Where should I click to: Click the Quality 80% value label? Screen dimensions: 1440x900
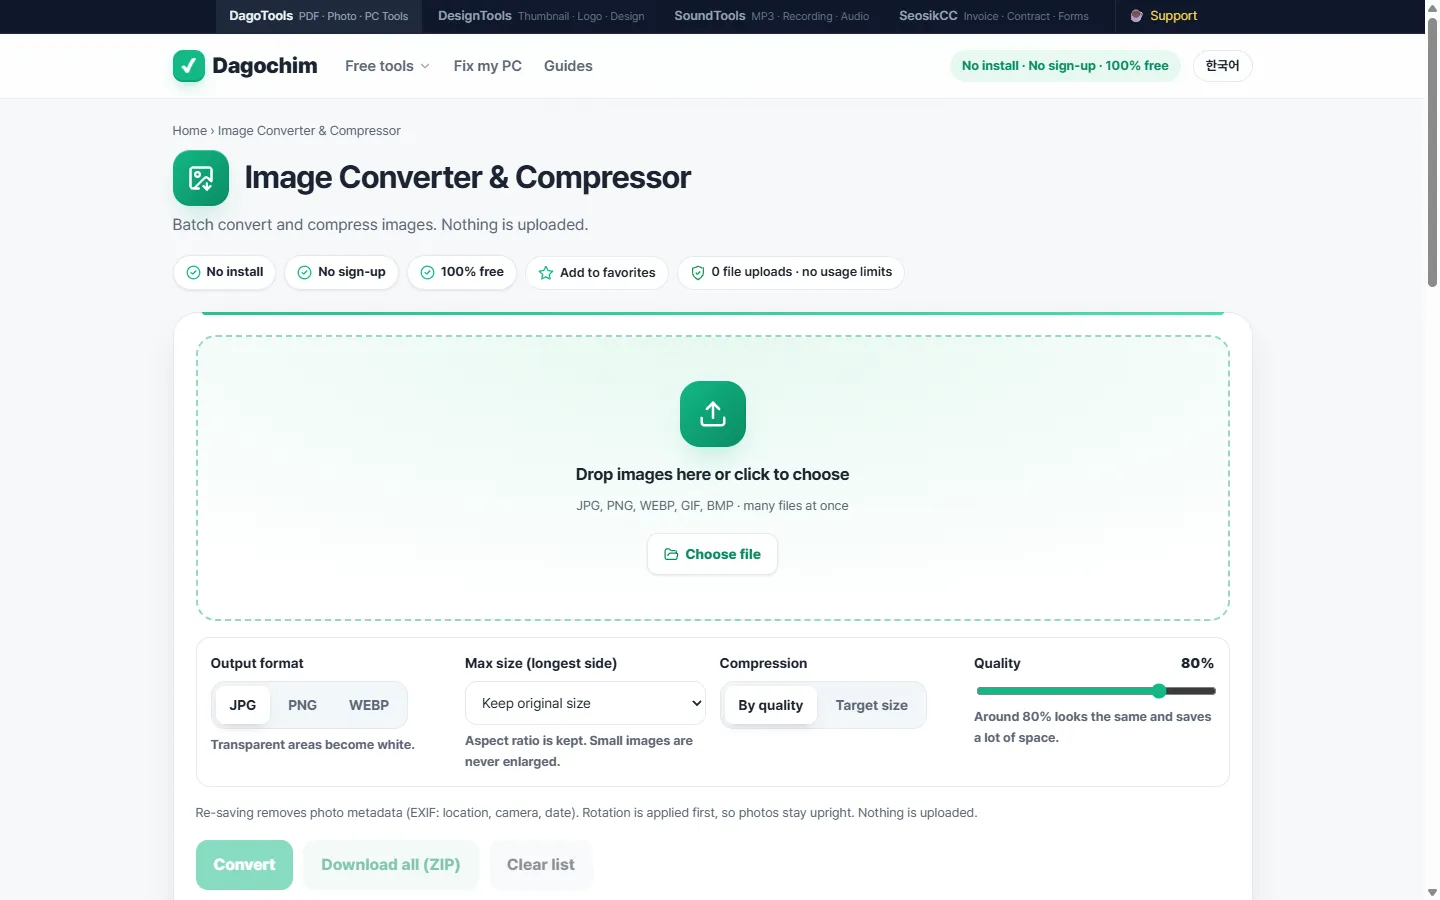(1197, 664)
